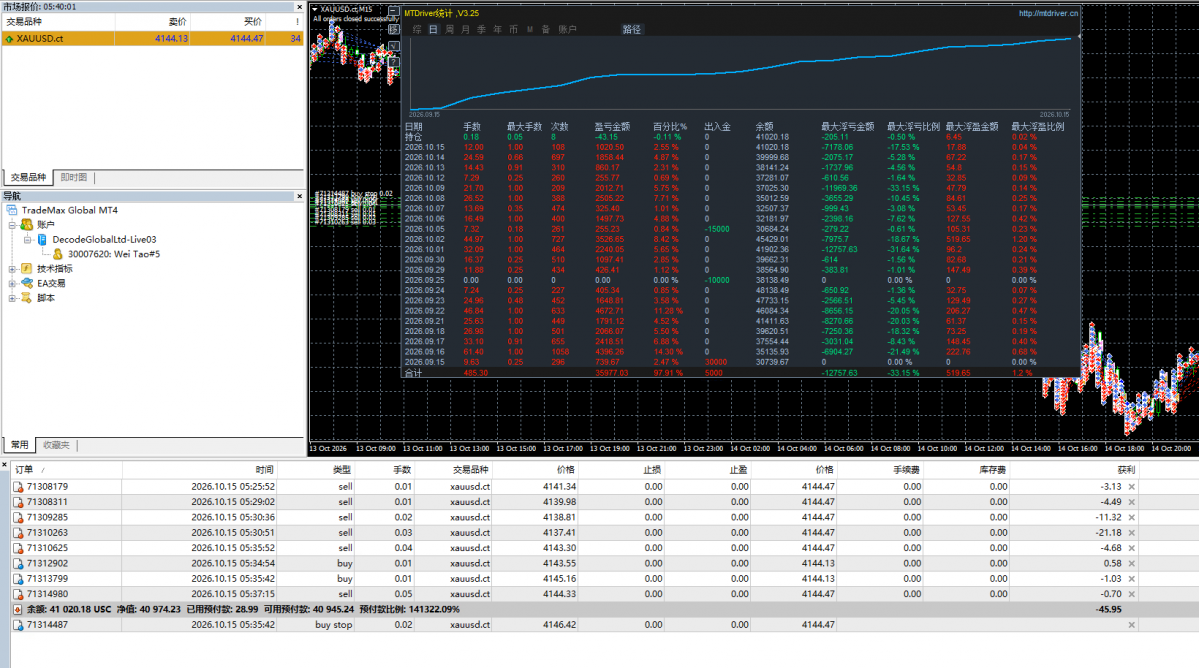Screen dimensions: 1199x668
Task: Expand the EA交易 tree node
Action: click(12, 284)
